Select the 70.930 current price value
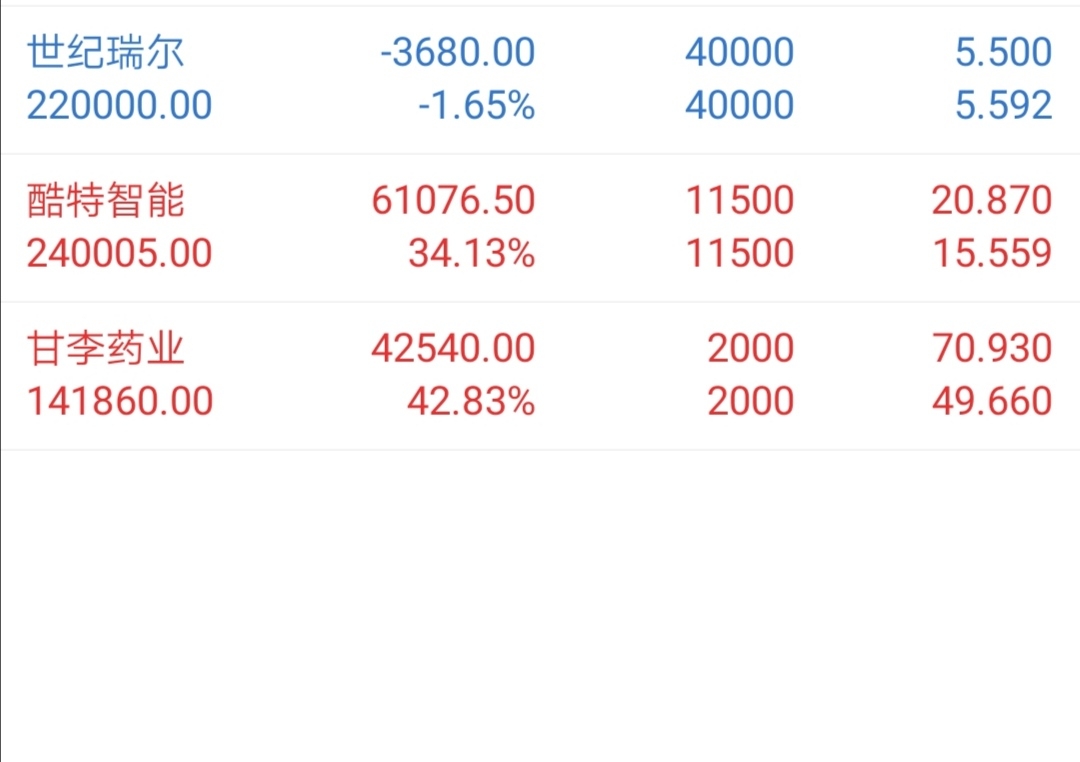1080x762 pixels. click(x=992, y=348)
